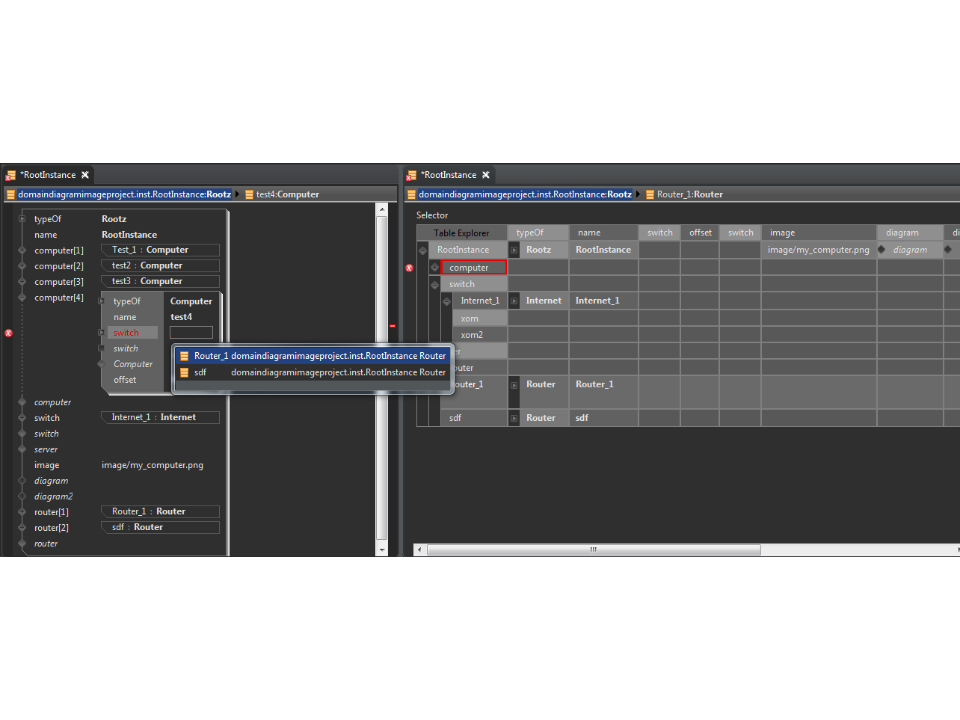Open the Test_1 : Computer reference
960x720 pixels.
click(x=160, y=250)
